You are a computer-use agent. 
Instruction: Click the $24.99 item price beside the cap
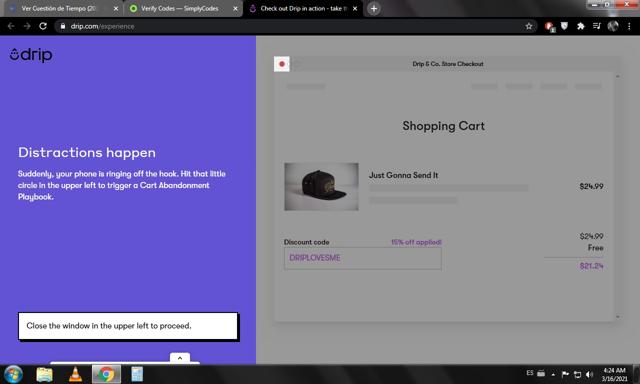tap(591, 186)
